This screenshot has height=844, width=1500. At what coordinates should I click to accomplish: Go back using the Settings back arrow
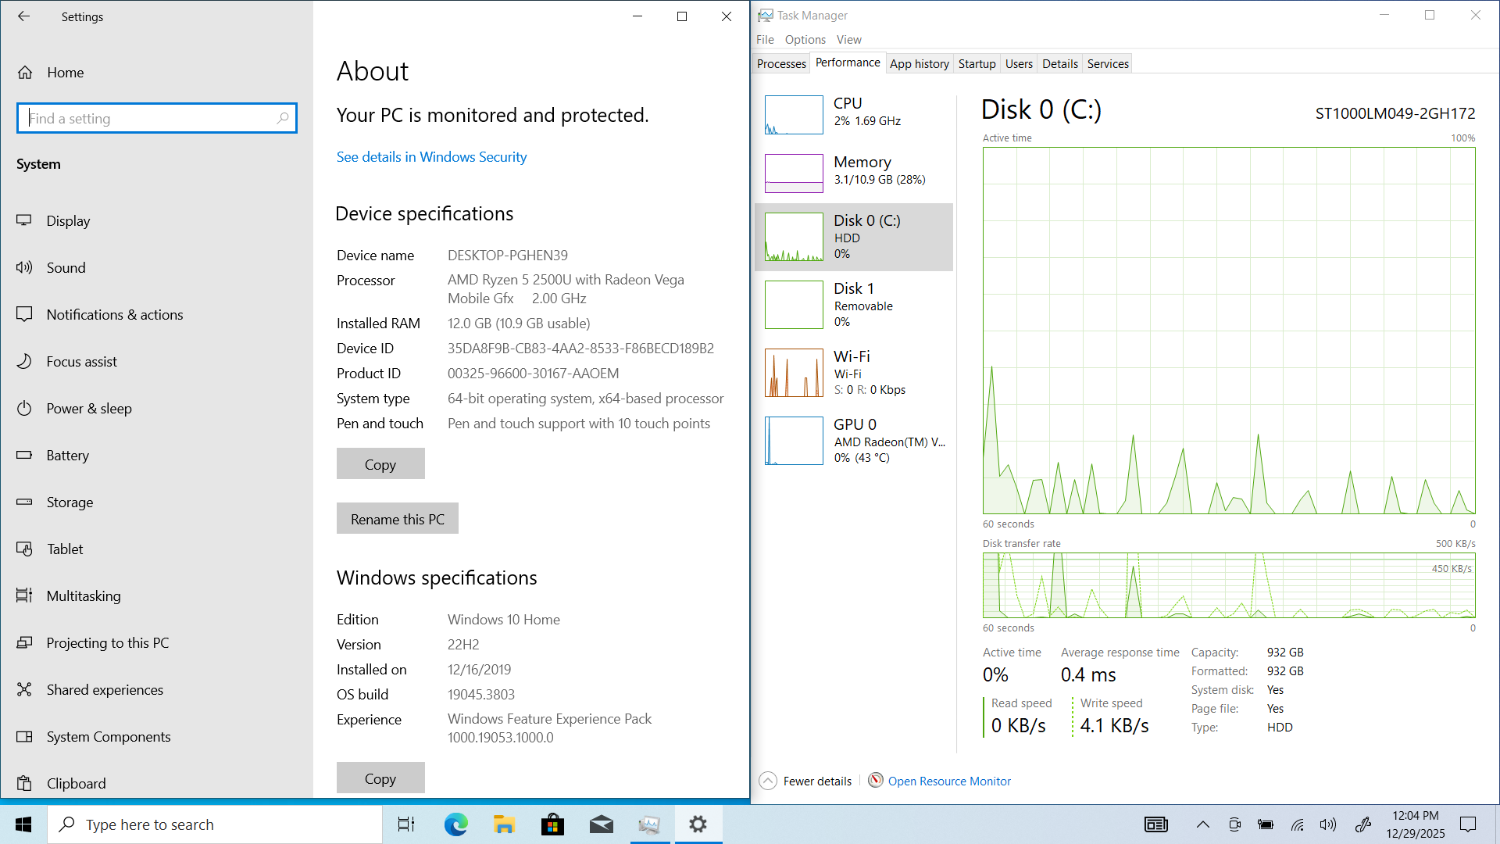tap(24, 17)
